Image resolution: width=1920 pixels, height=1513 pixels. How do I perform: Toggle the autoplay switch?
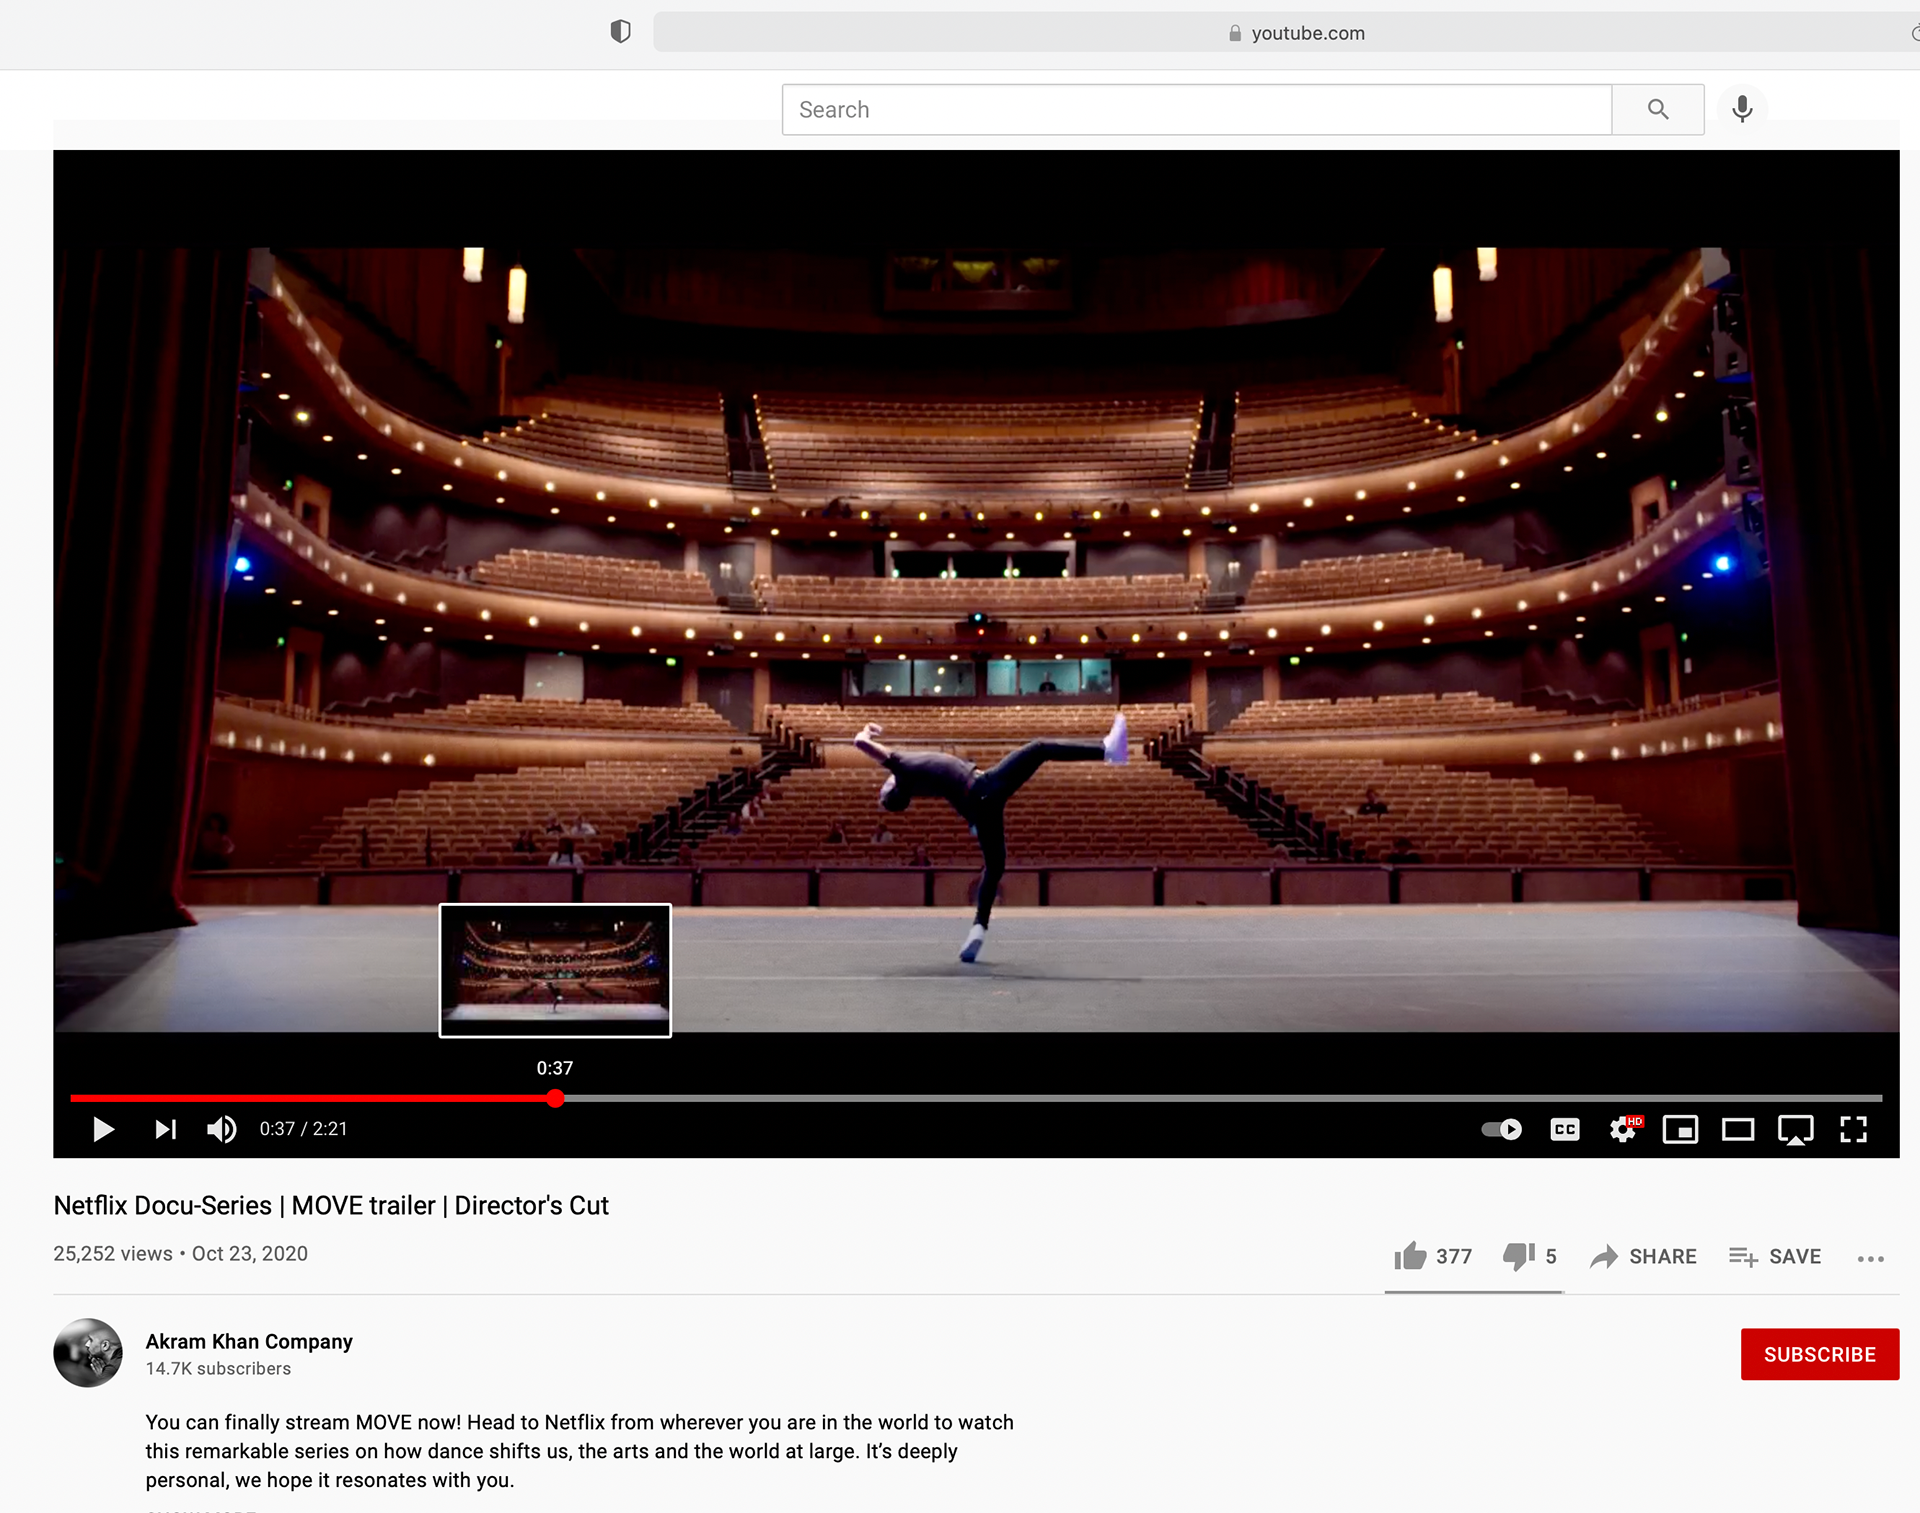[x=1502, y=1129]
